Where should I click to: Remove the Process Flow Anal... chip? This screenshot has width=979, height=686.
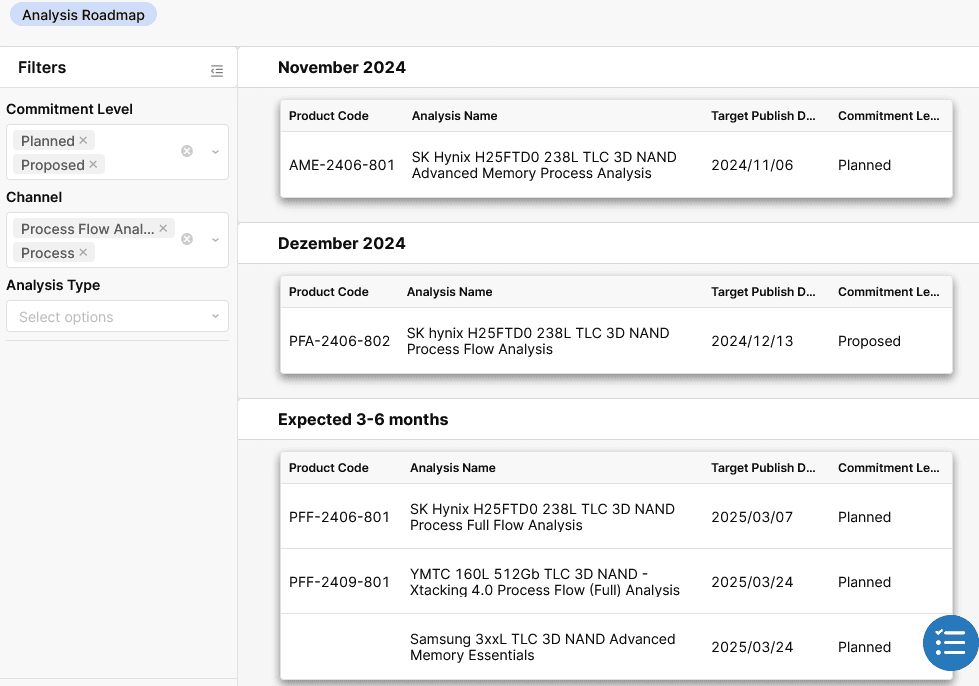163,229
